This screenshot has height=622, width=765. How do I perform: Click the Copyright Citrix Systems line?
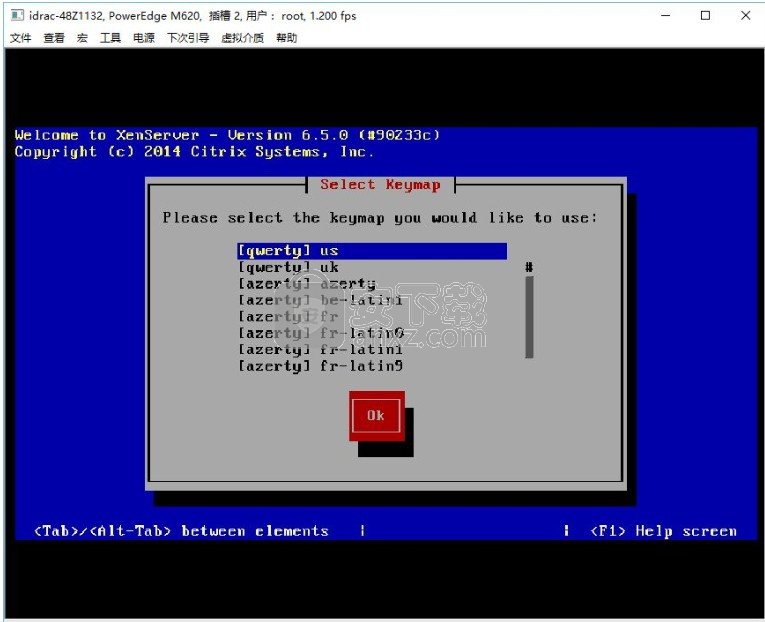click(194, 152)
